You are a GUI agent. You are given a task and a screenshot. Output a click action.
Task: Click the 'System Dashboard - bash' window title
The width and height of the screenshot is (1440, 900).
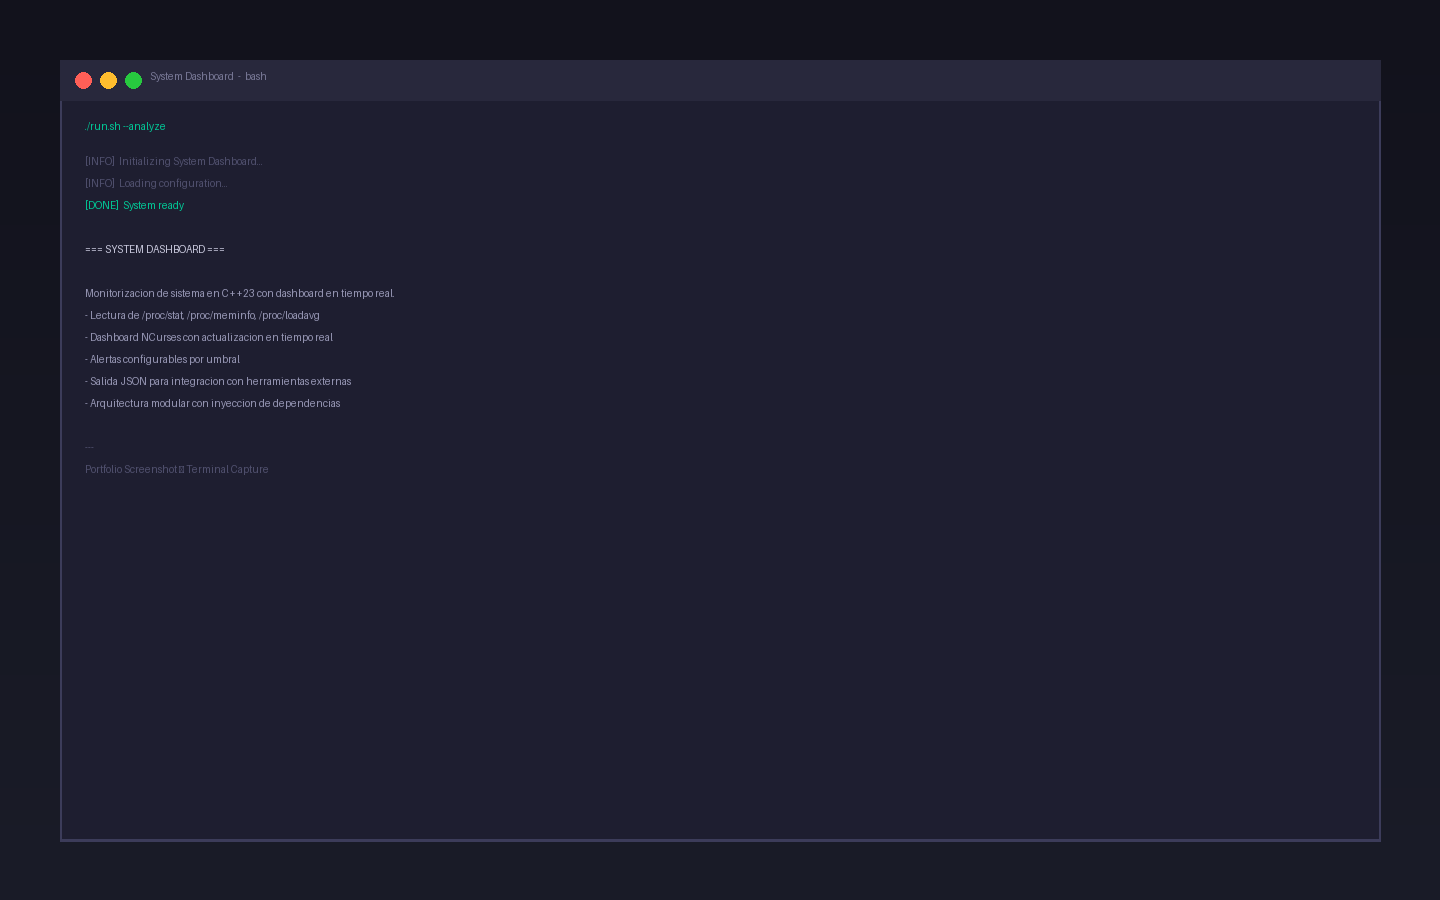coord(208,76)
